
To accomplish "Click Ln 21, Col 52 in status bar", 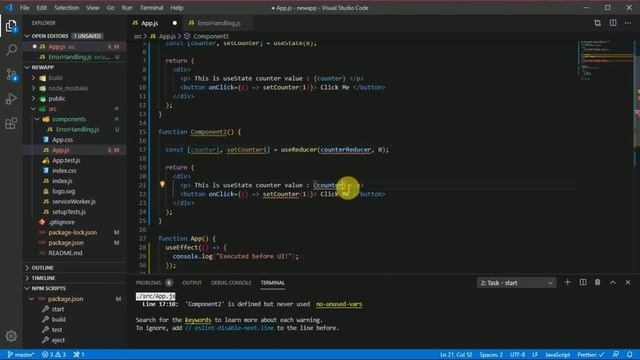I will (456, 355).
